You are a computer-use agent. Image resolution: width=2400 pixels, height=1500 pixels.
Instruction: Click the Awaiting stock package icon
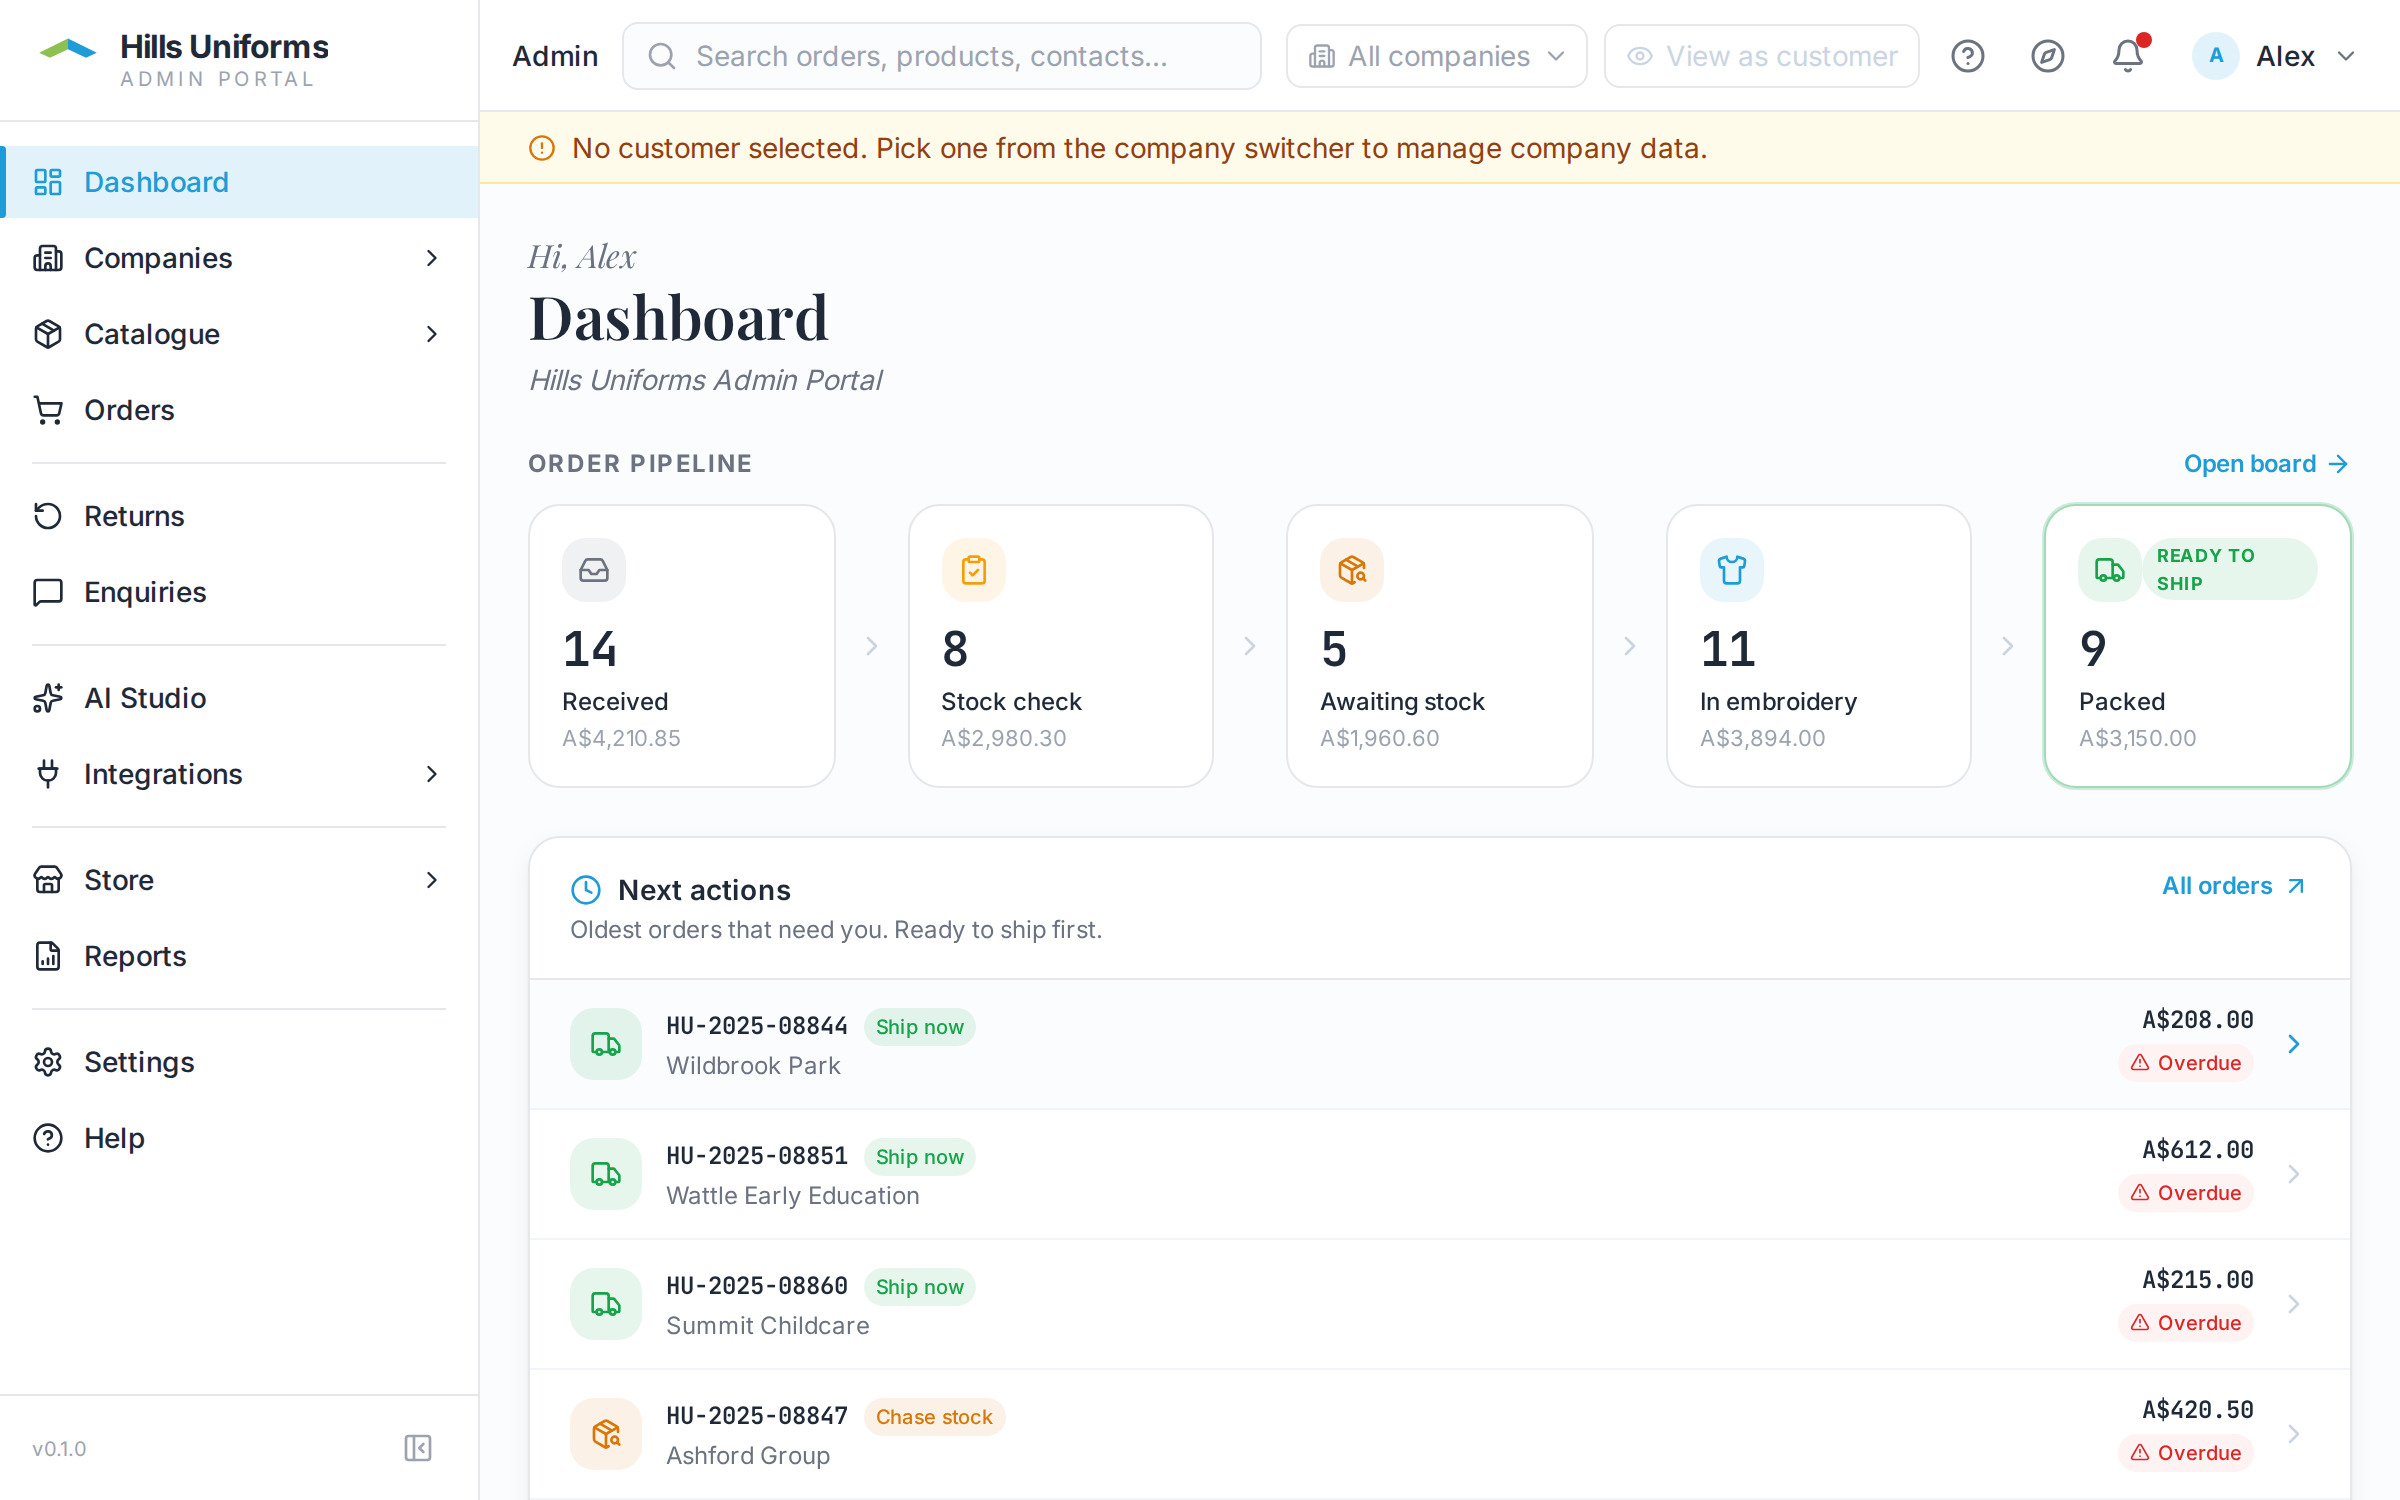point(1352,570)
